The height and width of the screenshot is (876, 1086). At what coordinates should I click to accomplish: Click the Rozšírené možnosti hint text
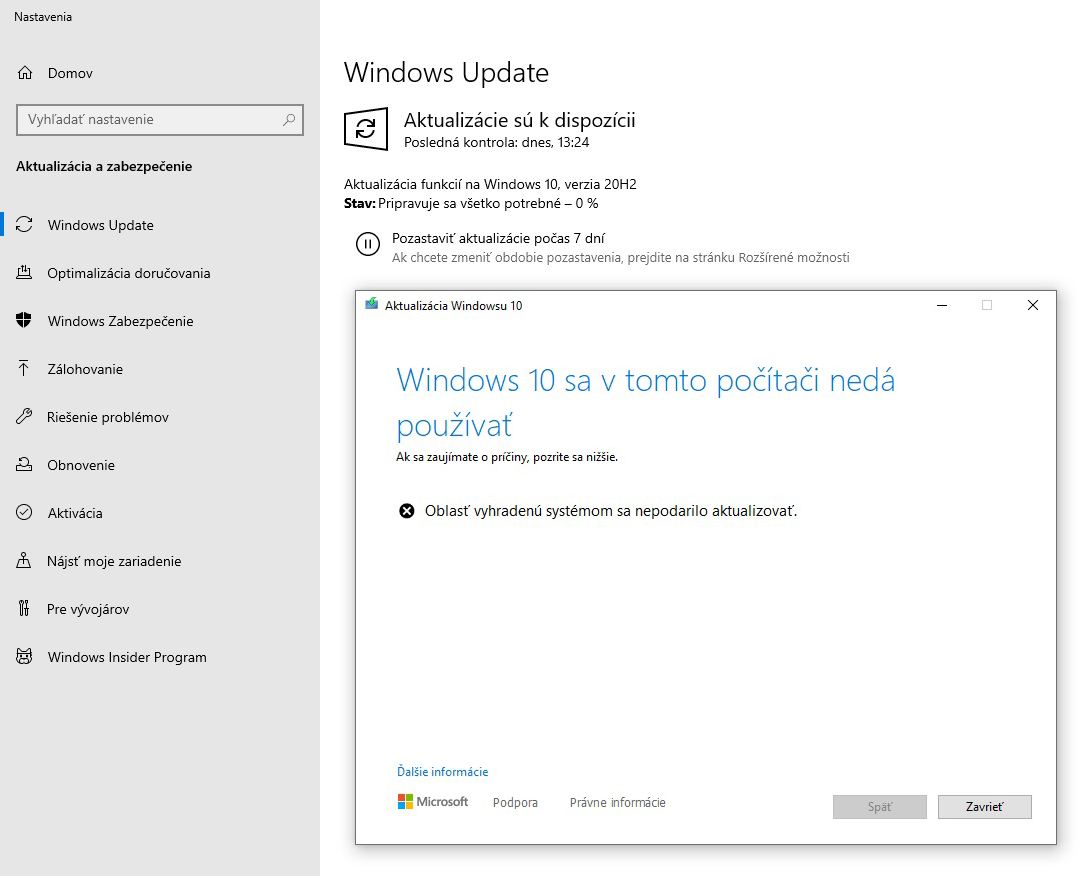coord(621,258)
